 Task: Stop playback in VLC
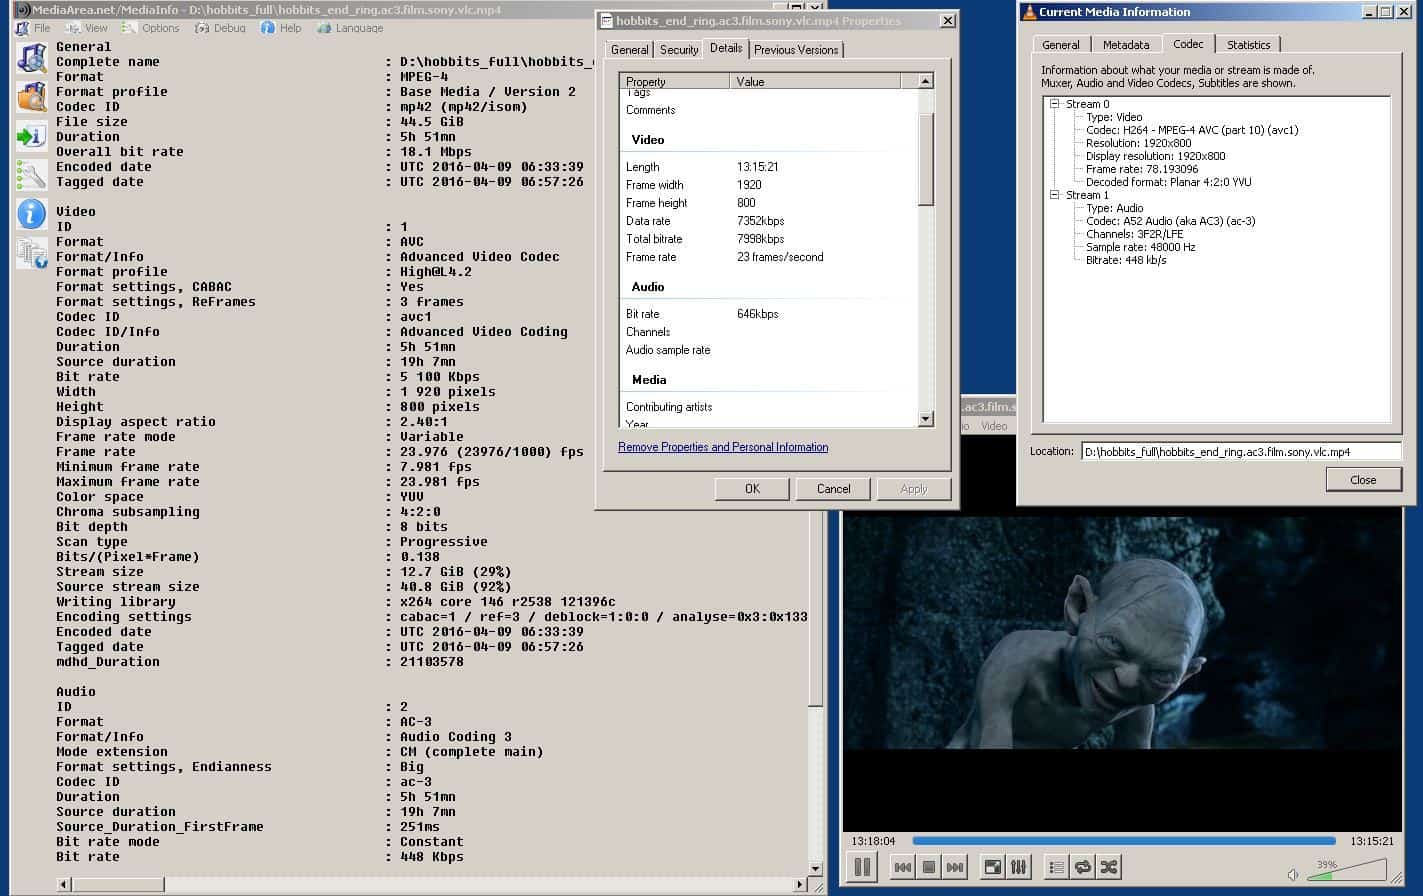point(928,867)
